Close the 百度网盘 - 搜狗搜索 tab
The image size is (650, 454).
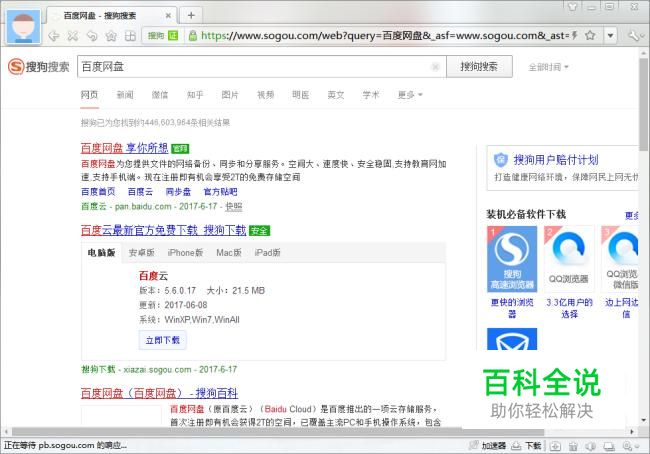tap(168, 16)
